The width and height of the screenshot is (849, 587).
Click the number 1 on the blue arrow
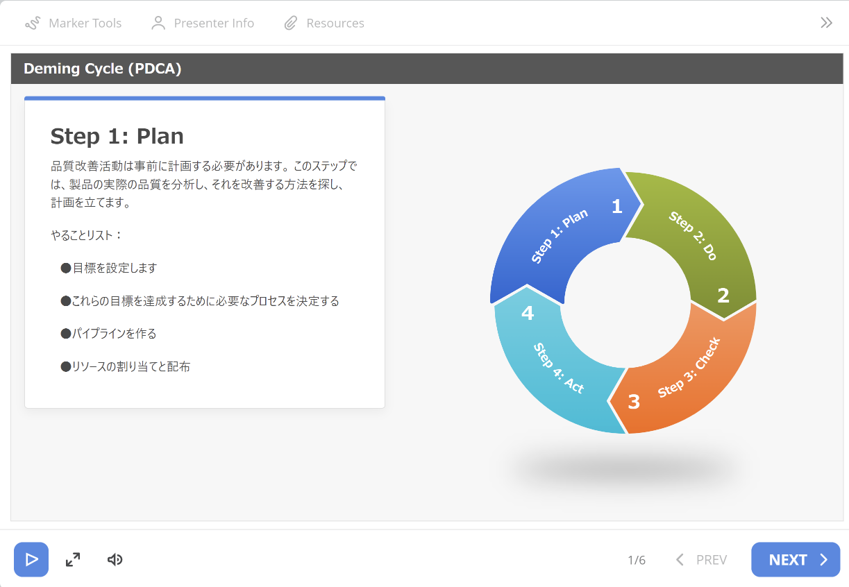point(617,206)
